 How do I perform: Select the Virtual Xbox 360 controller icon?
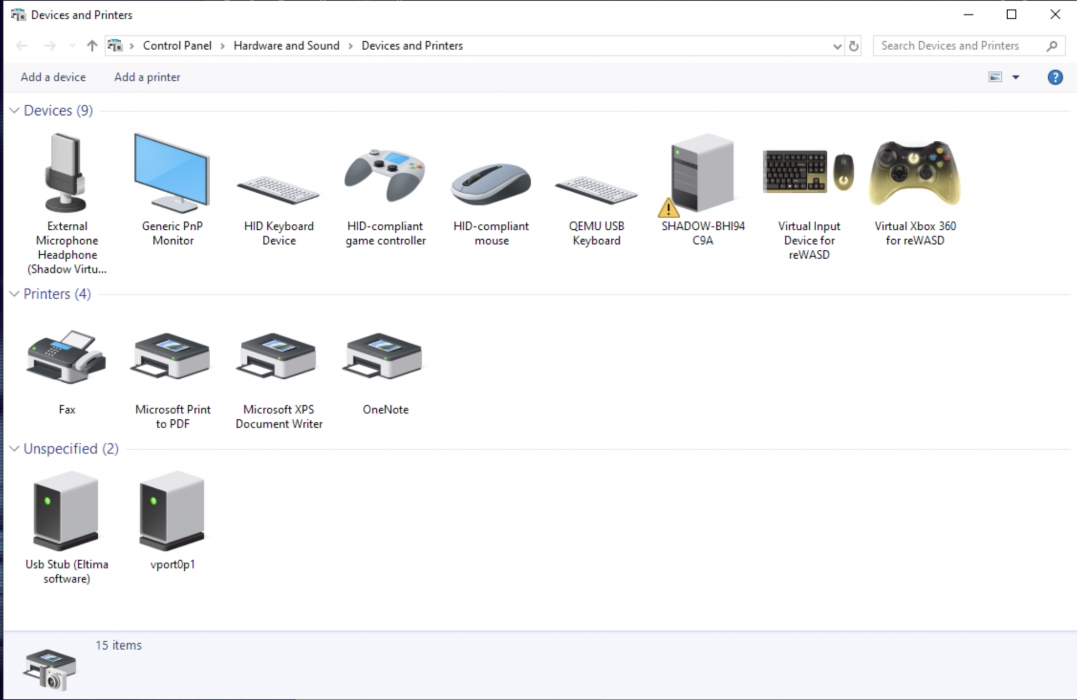[x=914, y=173]
